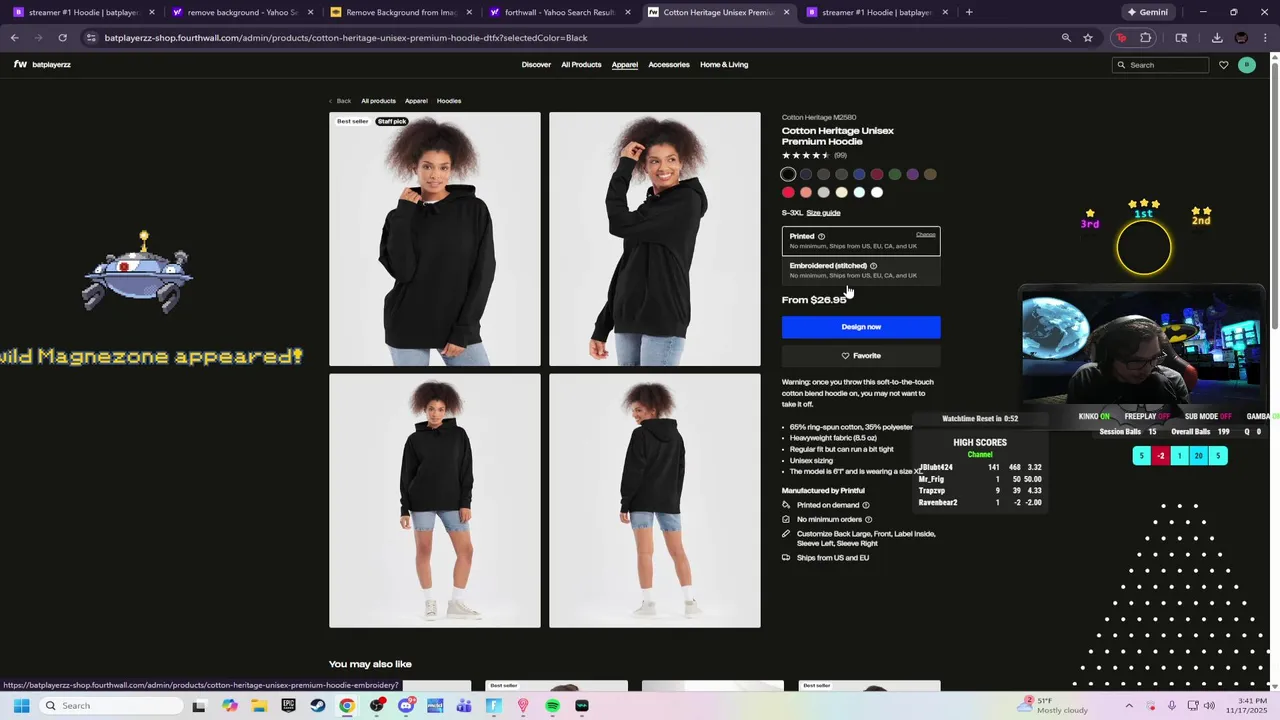Open the Home & Living menu
The image size is (1280, 720).
[724, 65]
